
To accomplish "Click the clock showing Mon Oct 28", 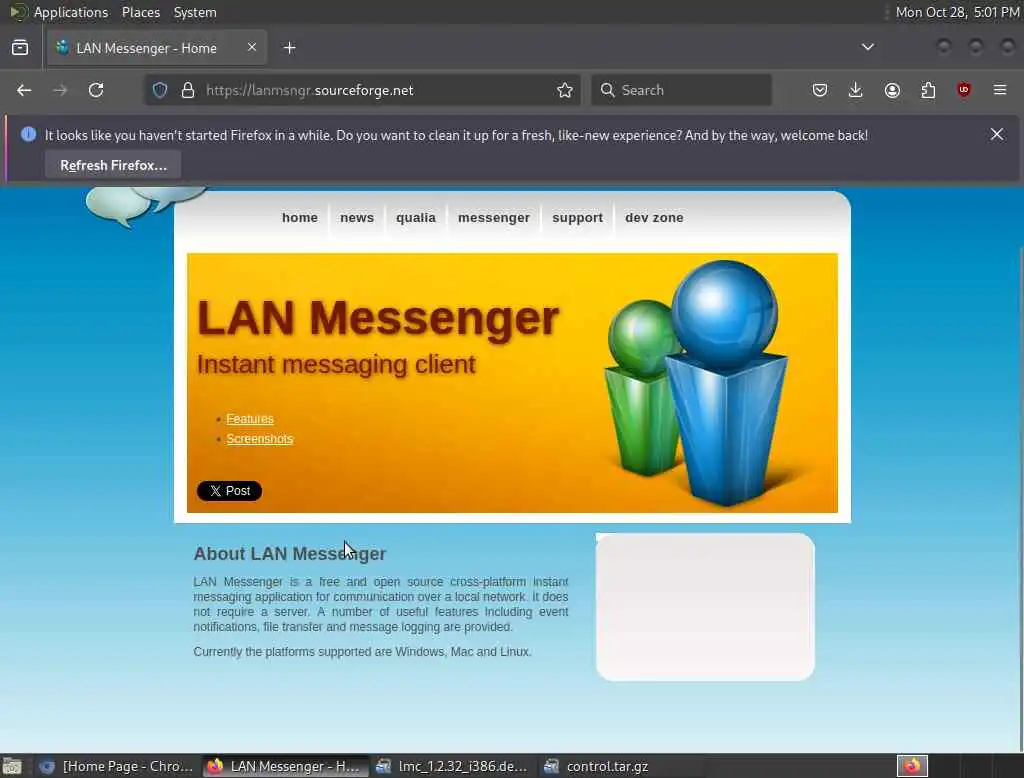I will (x=957, y=12).
